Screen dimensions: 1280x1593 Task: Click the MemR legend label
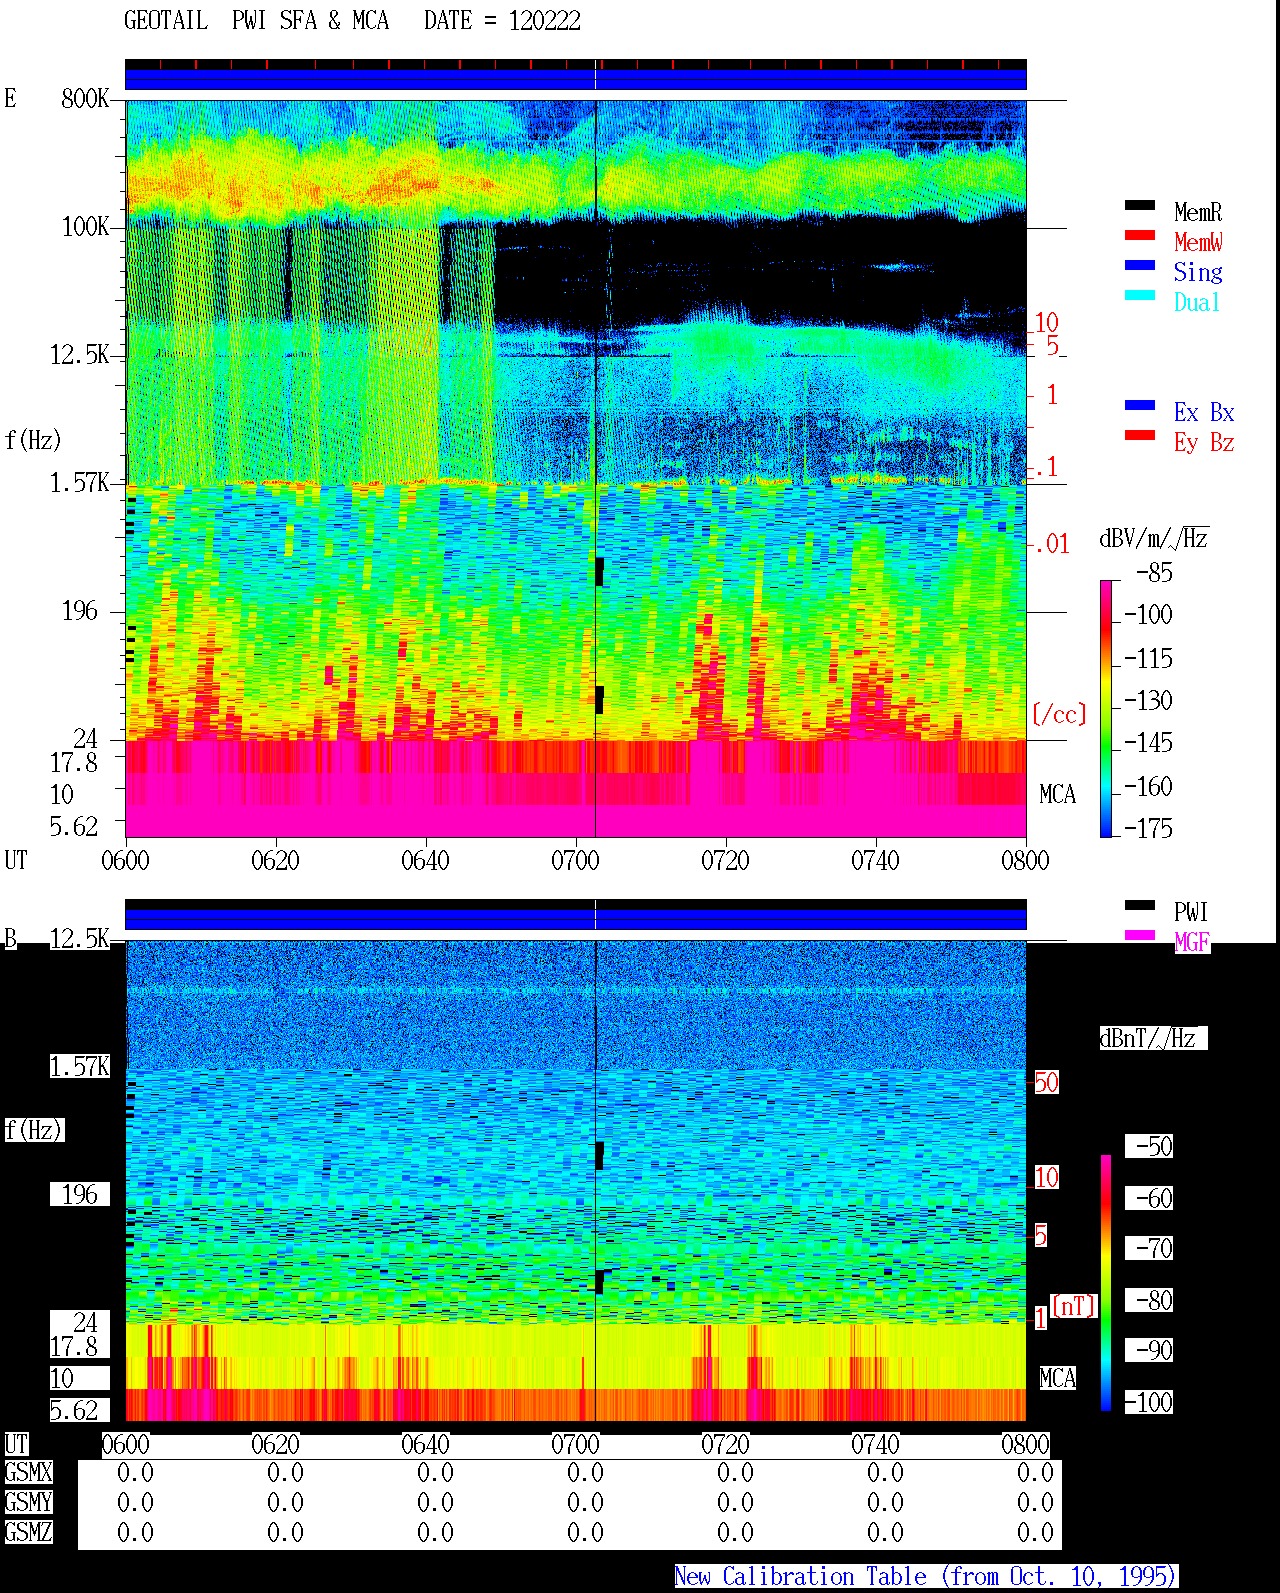[1198, 212]
